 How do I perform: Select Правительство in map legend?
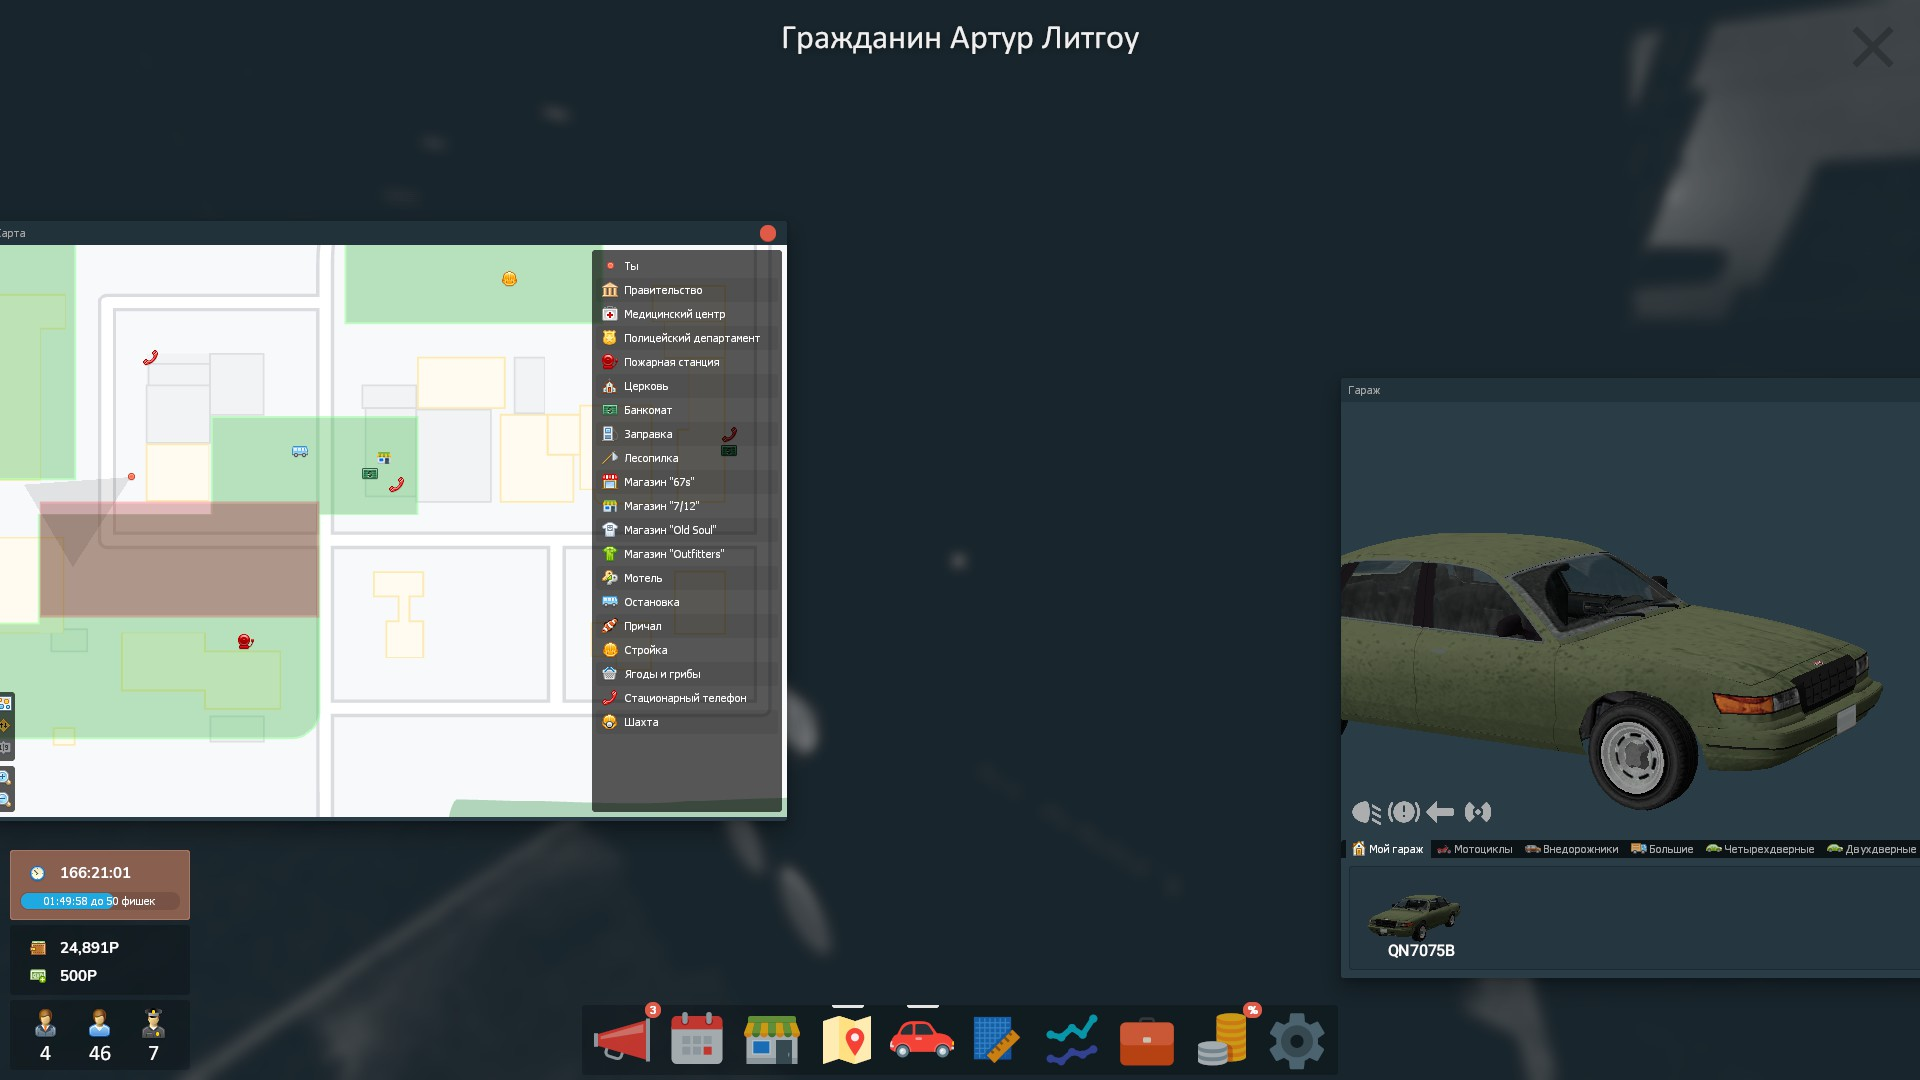(x=686, y=290)
